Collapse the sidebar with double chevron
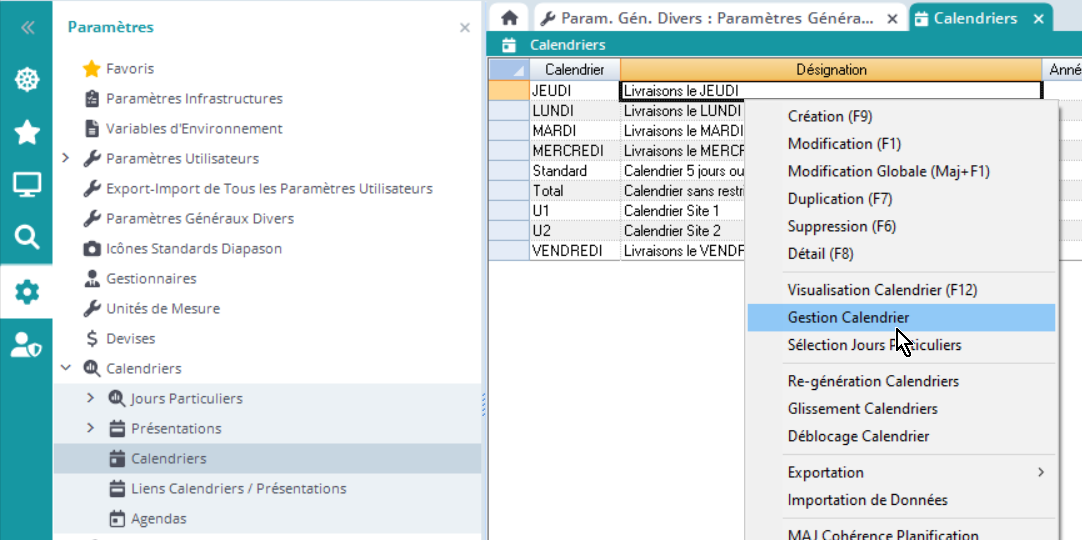 click(x=27, y=28)
